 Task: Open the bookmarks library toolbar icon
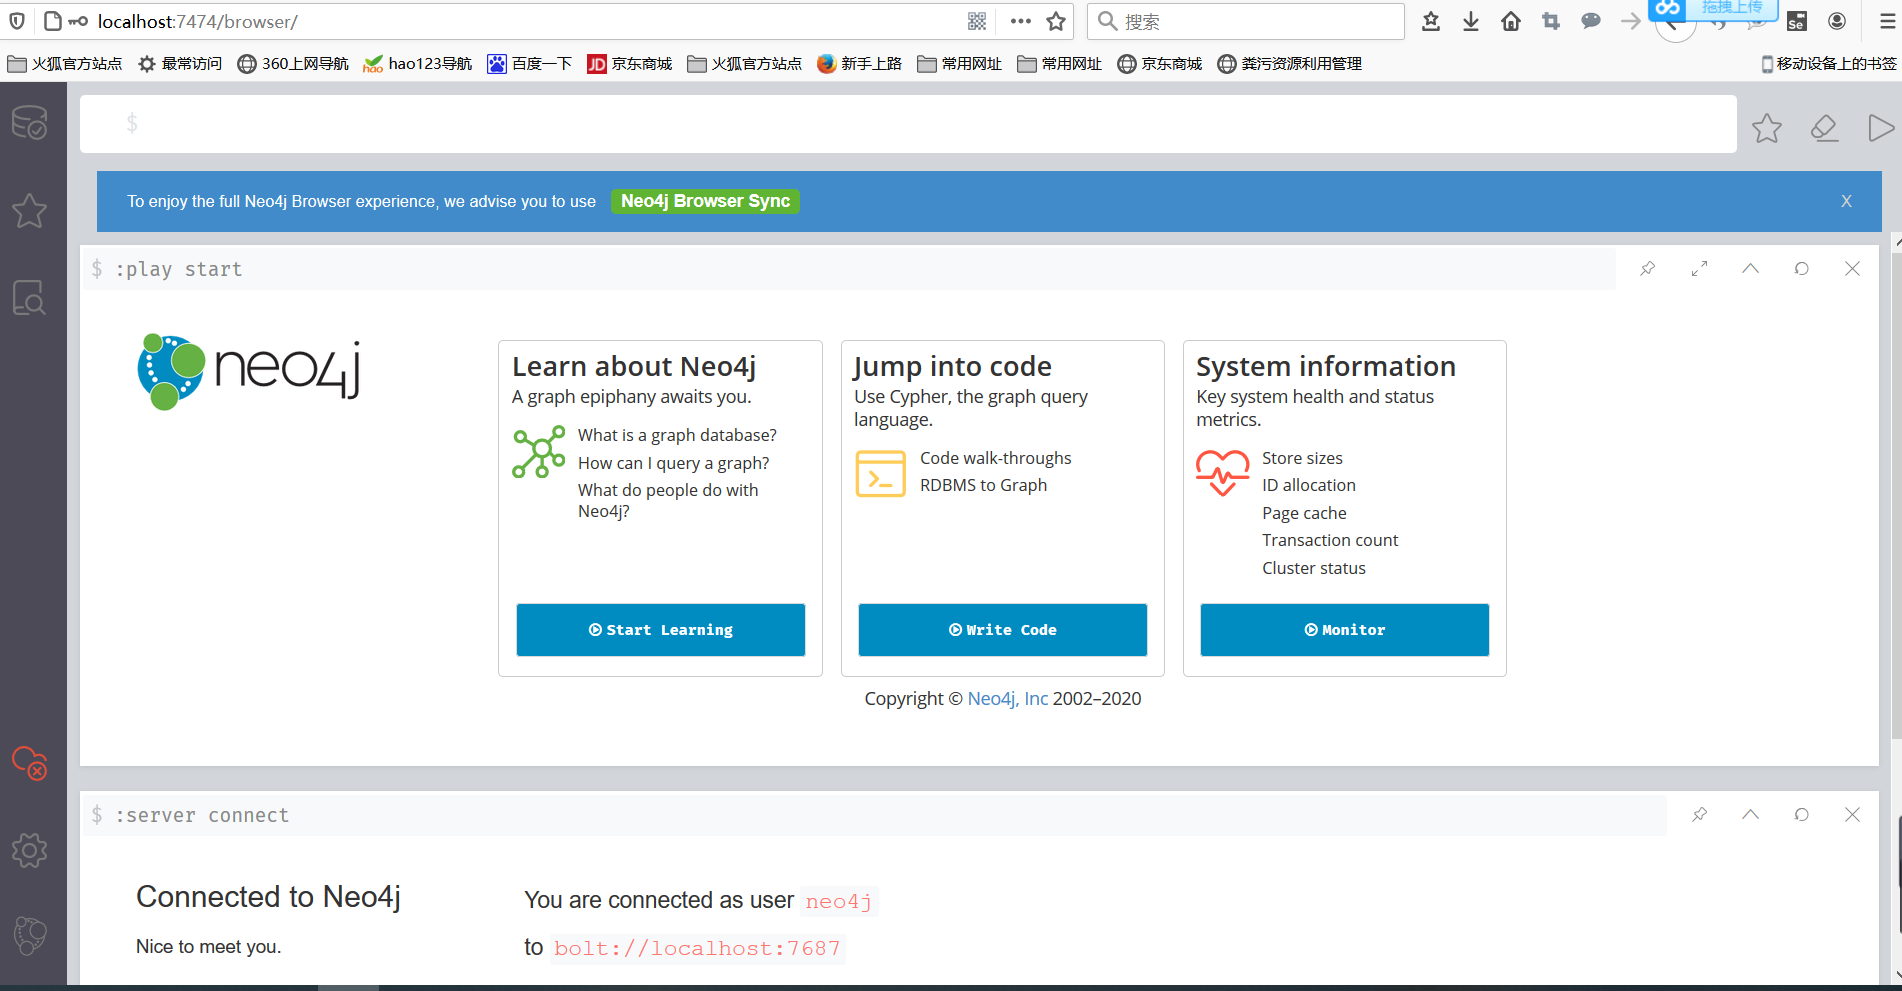coord(1431,21)
